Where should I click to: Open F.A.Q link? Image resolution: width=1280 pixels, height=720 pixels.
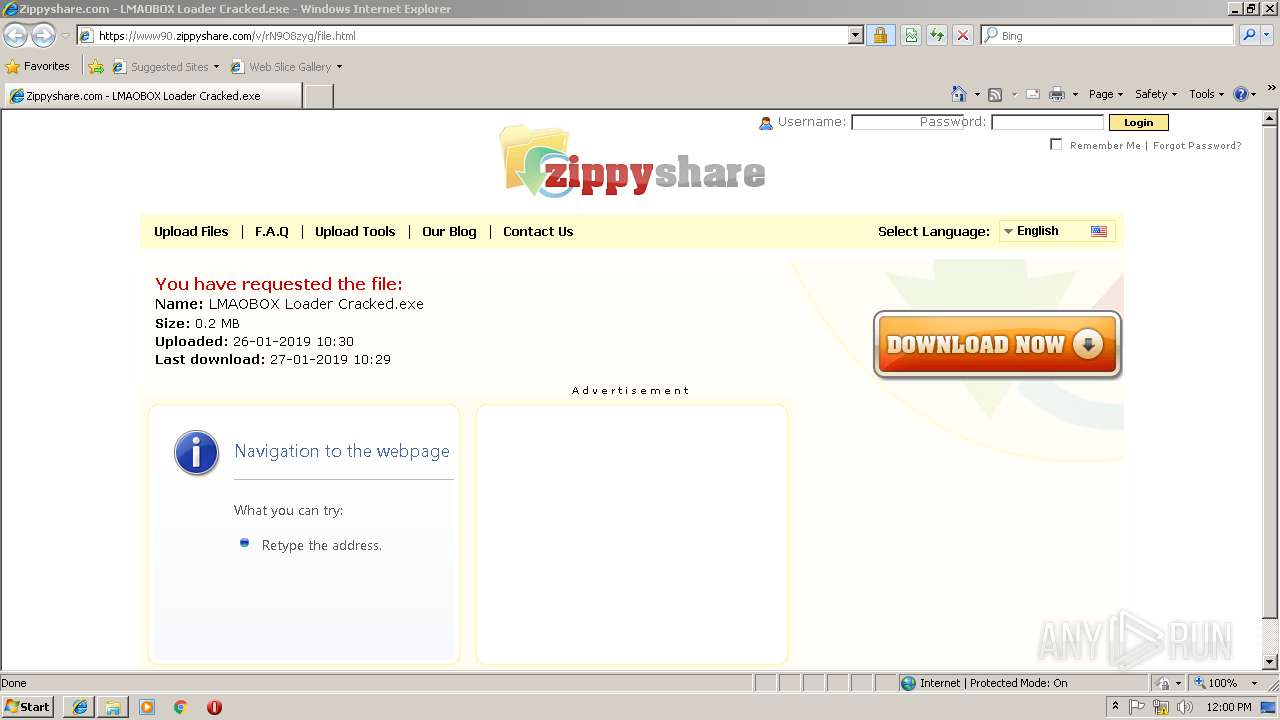point(272,231)
